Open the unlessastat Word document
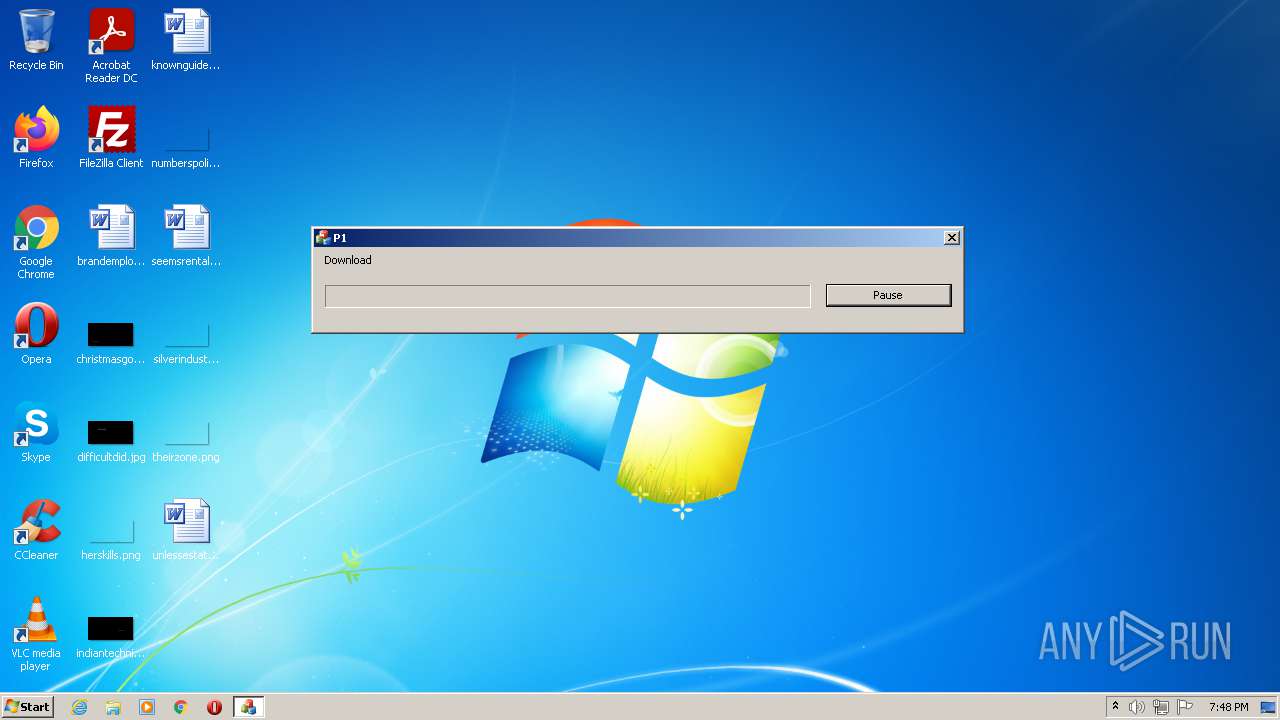This screenshot has height=720, width=1280. 186,530
